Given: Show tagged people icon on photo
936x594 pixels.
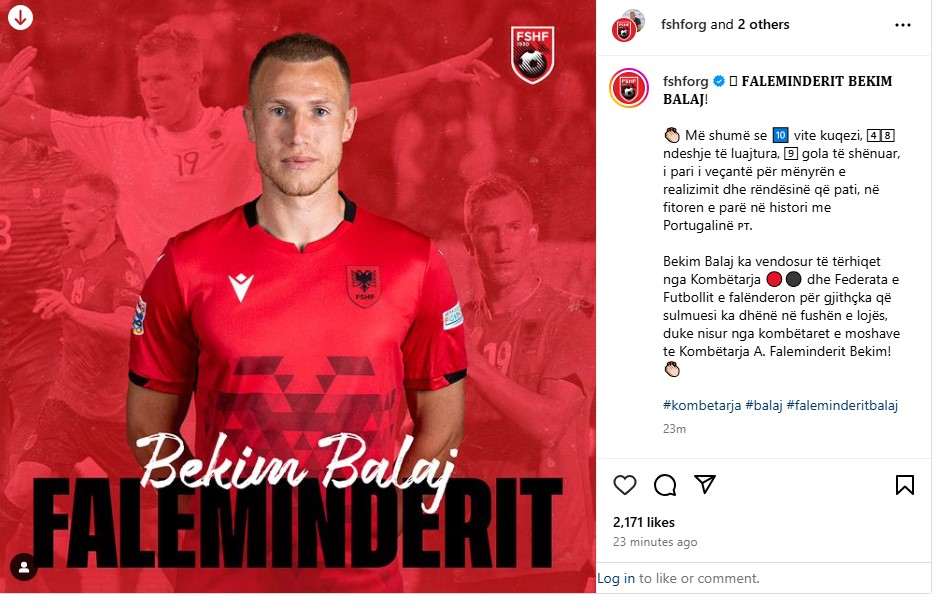Looking at the screenshot, I should pos(24,567).
